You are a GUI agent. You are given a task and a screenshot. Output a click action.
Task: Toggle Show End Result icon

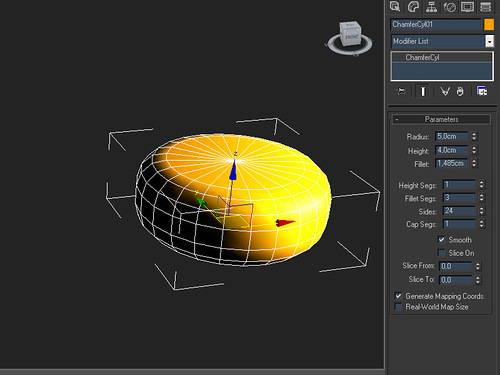click(x=423, y=91)
